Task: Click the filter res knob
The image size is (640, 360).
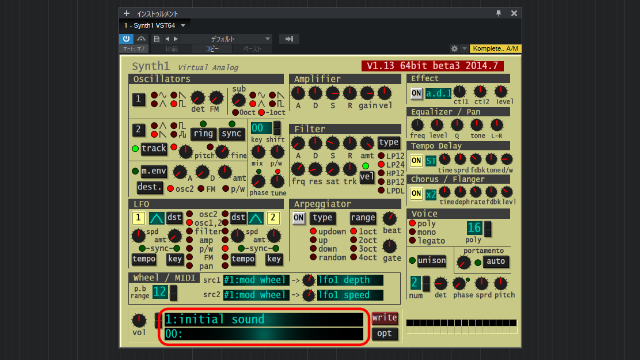Action: coord(315,169)
